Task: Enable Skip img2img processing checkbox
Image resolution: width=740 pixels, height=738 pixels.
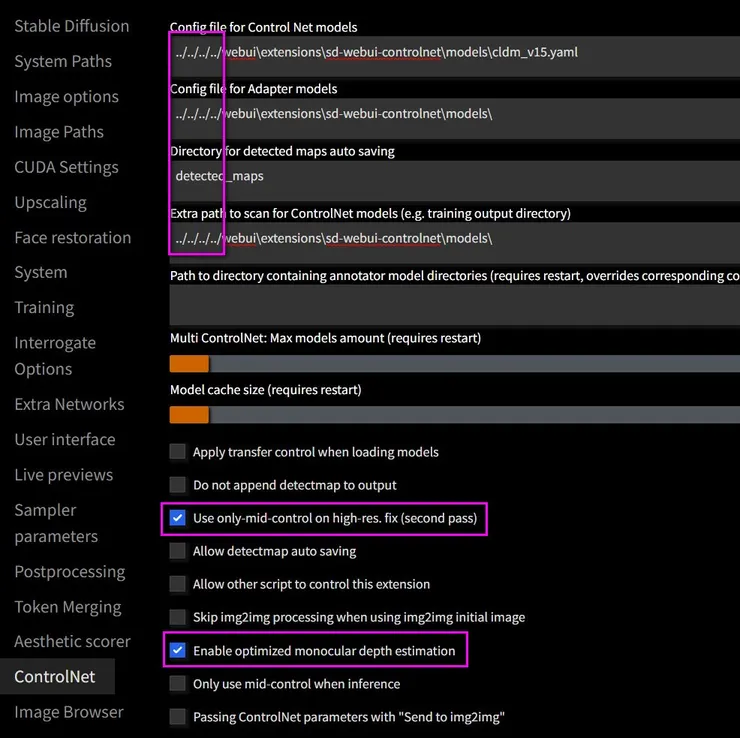Action: 178,617
